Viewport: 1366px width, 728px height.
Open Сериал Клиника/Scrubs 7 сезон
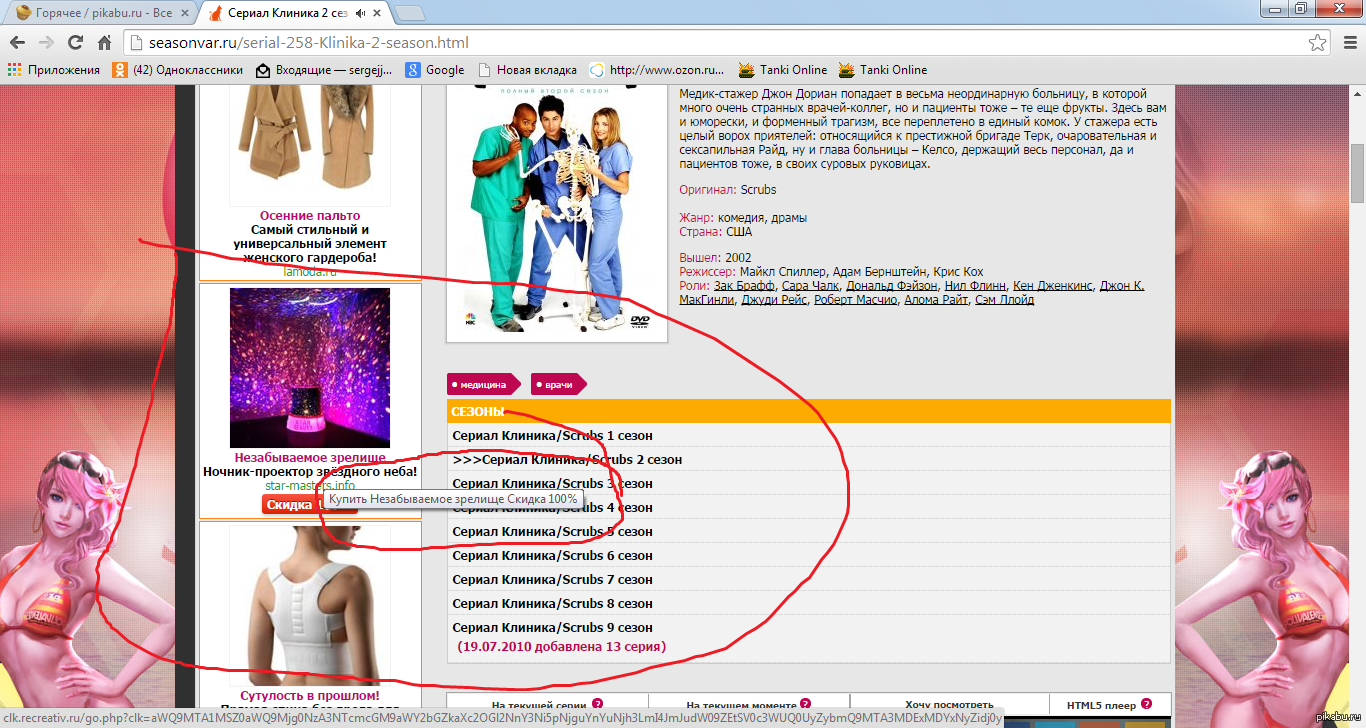(552, 580)
